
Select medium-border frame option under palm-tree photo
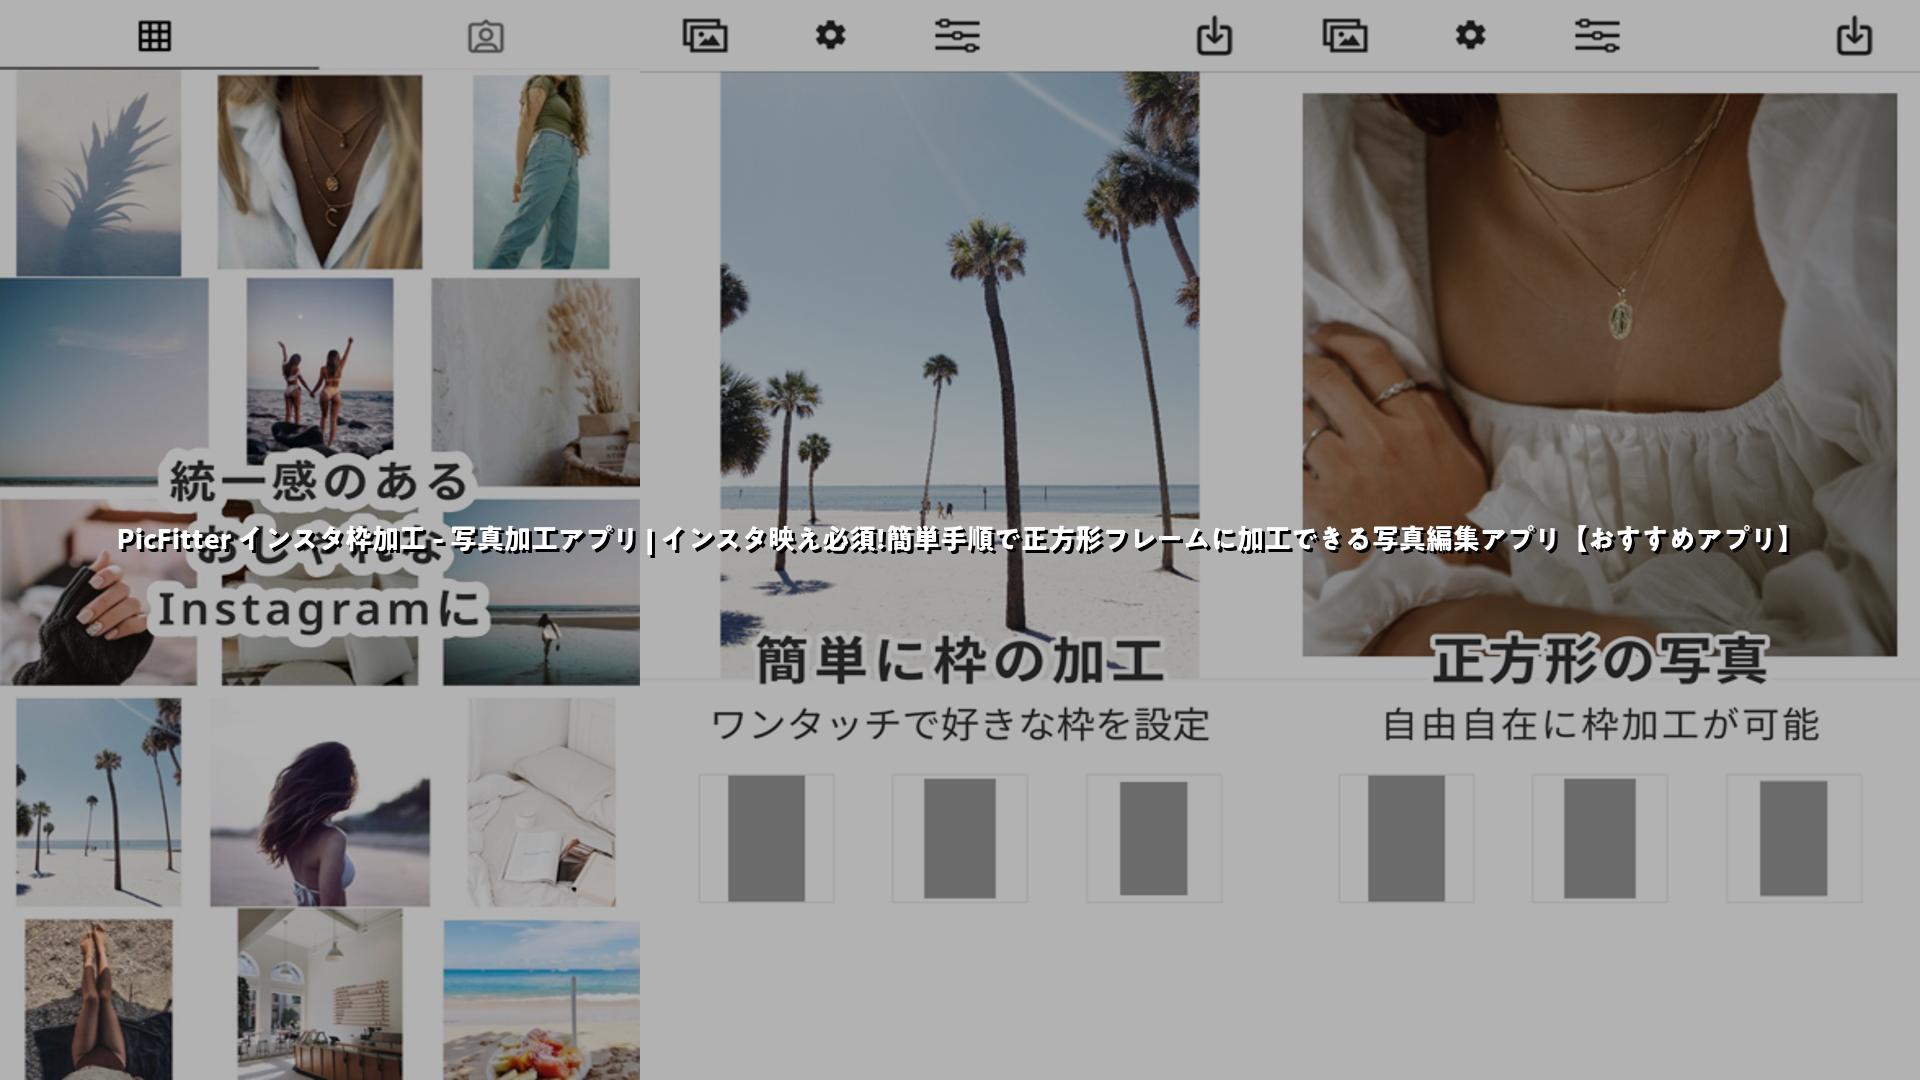tap(960, 838)
